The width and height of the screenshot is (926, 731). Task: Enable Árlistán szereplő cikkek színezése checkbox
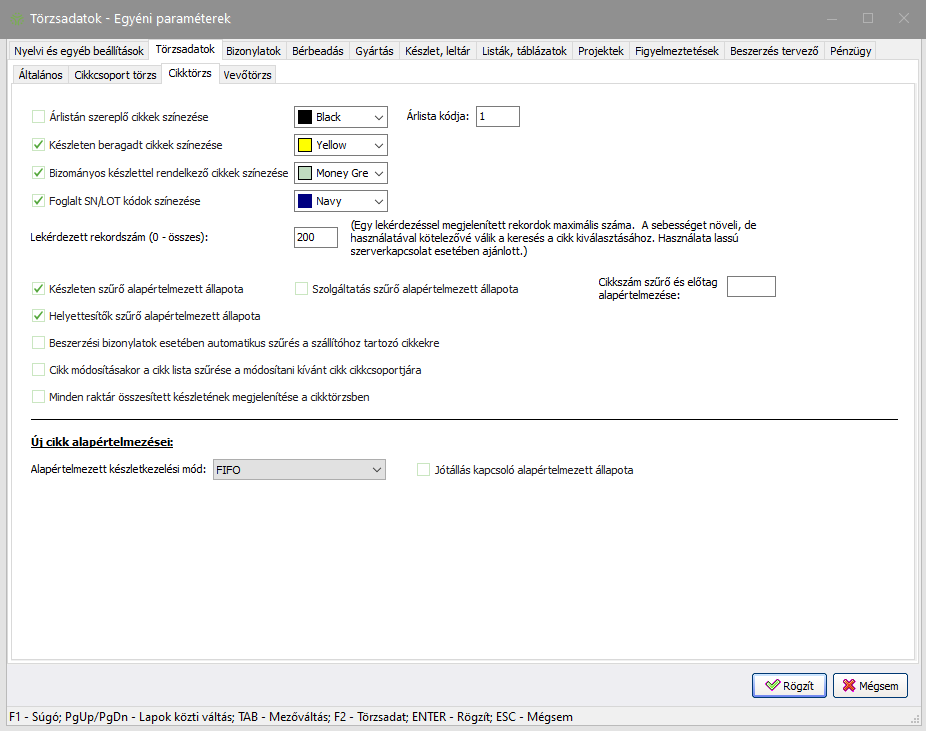39,117
